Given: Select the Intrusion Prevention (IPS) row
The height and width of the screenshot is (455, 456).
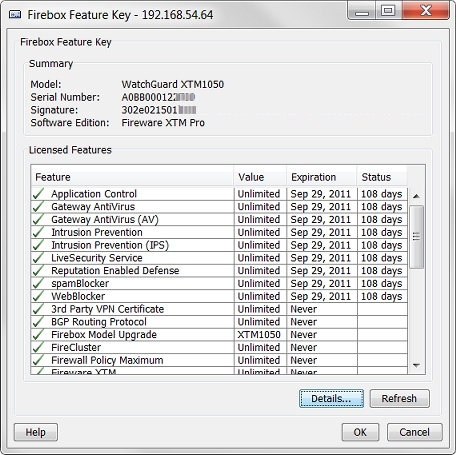Looking at the screenshot, I should click(219, 245).
